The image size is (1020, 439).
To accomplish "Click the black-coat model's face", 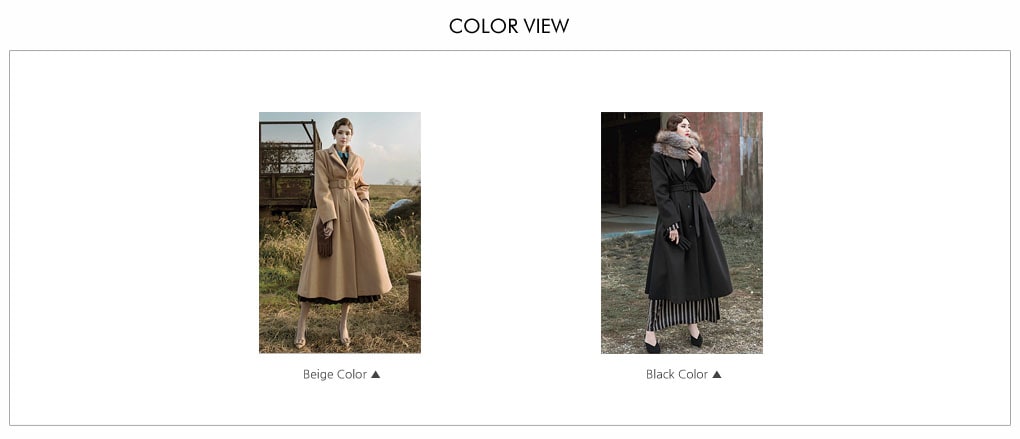I will (x=681, y=126).
